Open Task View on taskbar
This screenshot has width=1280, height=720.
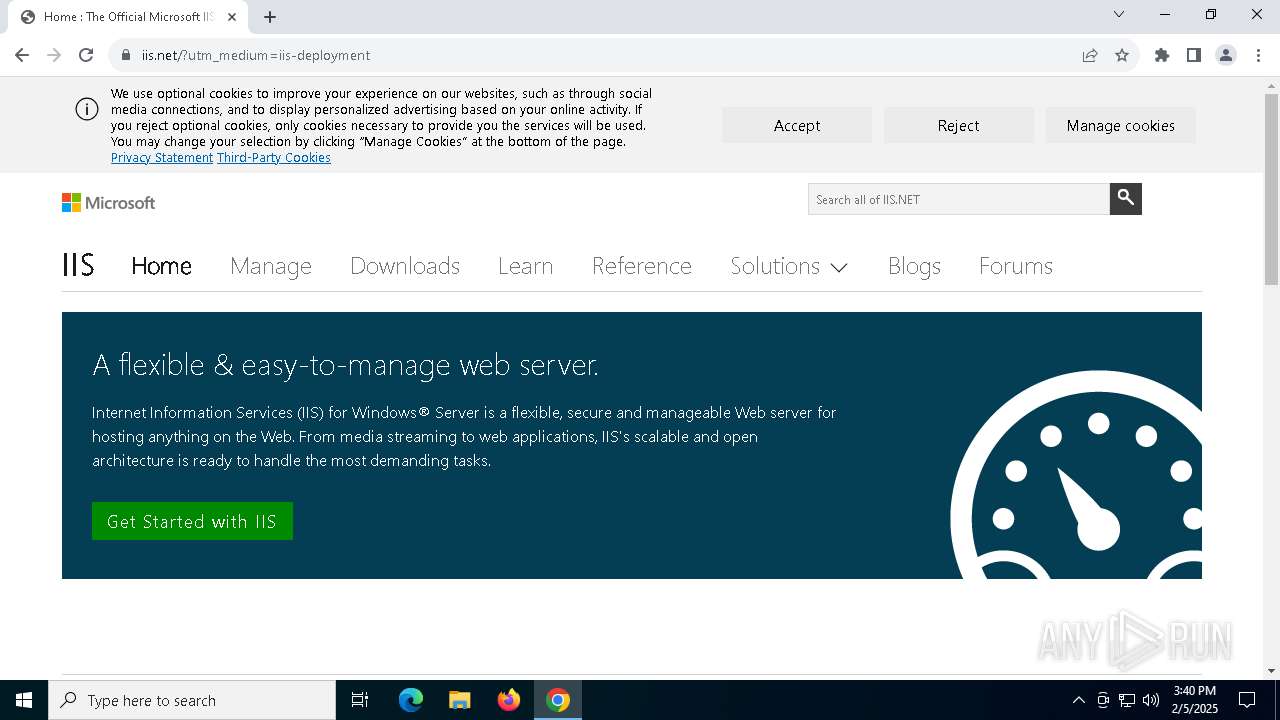pyautogui.click(x=360, y=700)
